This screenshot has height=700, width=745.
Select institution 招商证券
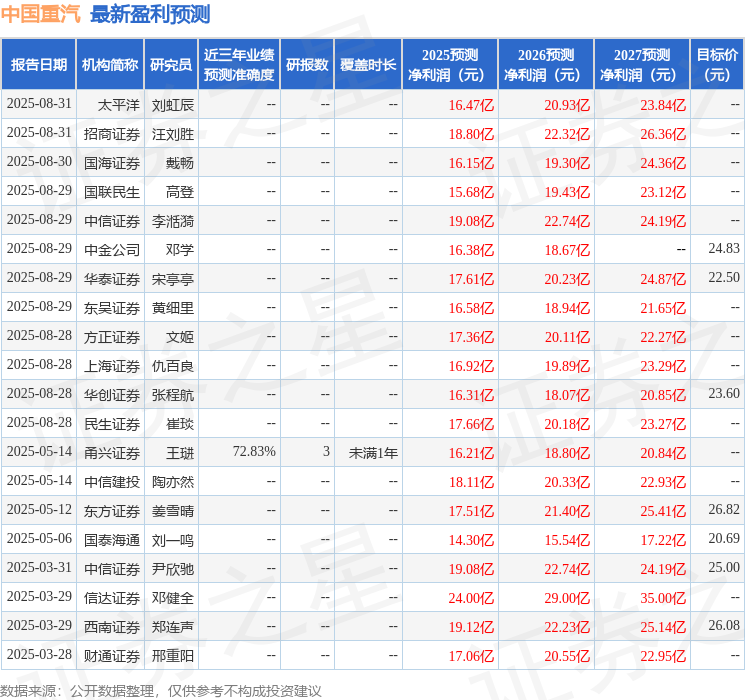[x=112, y=134]
